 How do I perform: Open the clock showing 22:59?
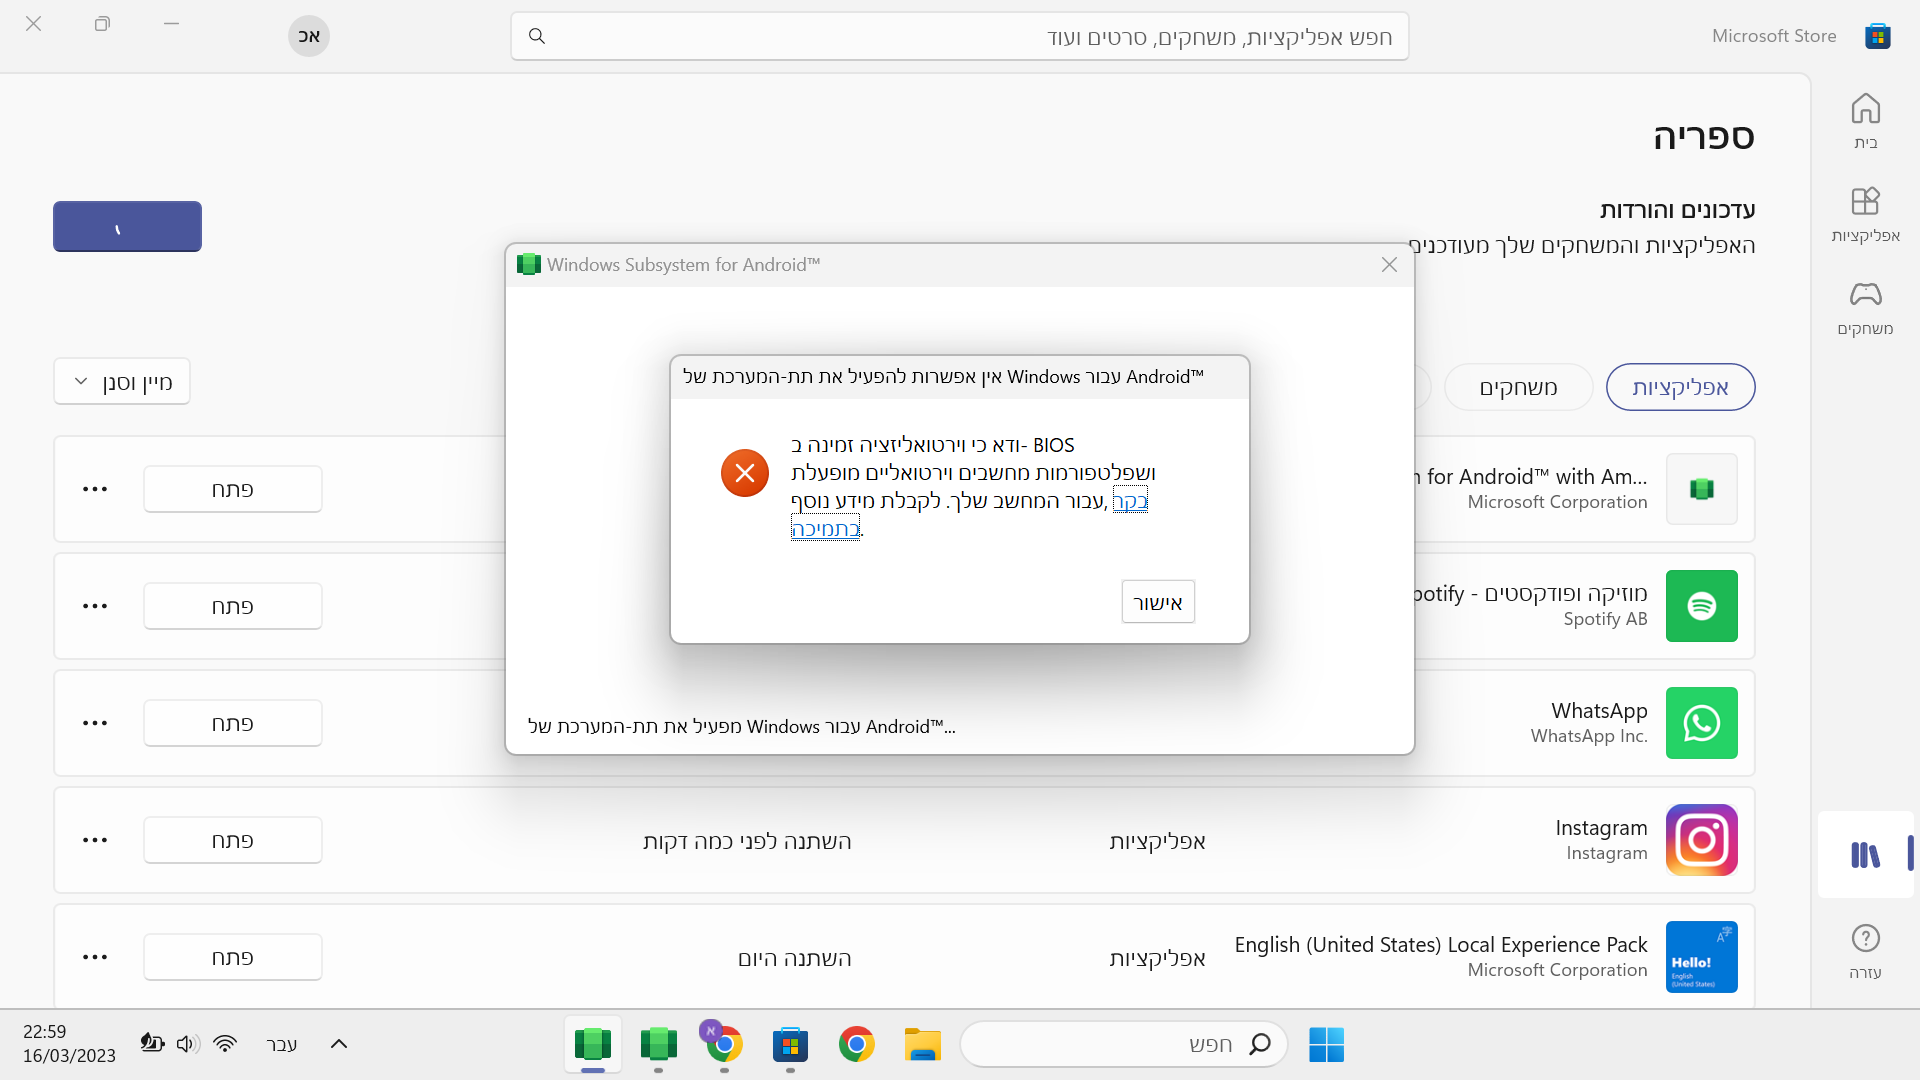(69, 1043)
